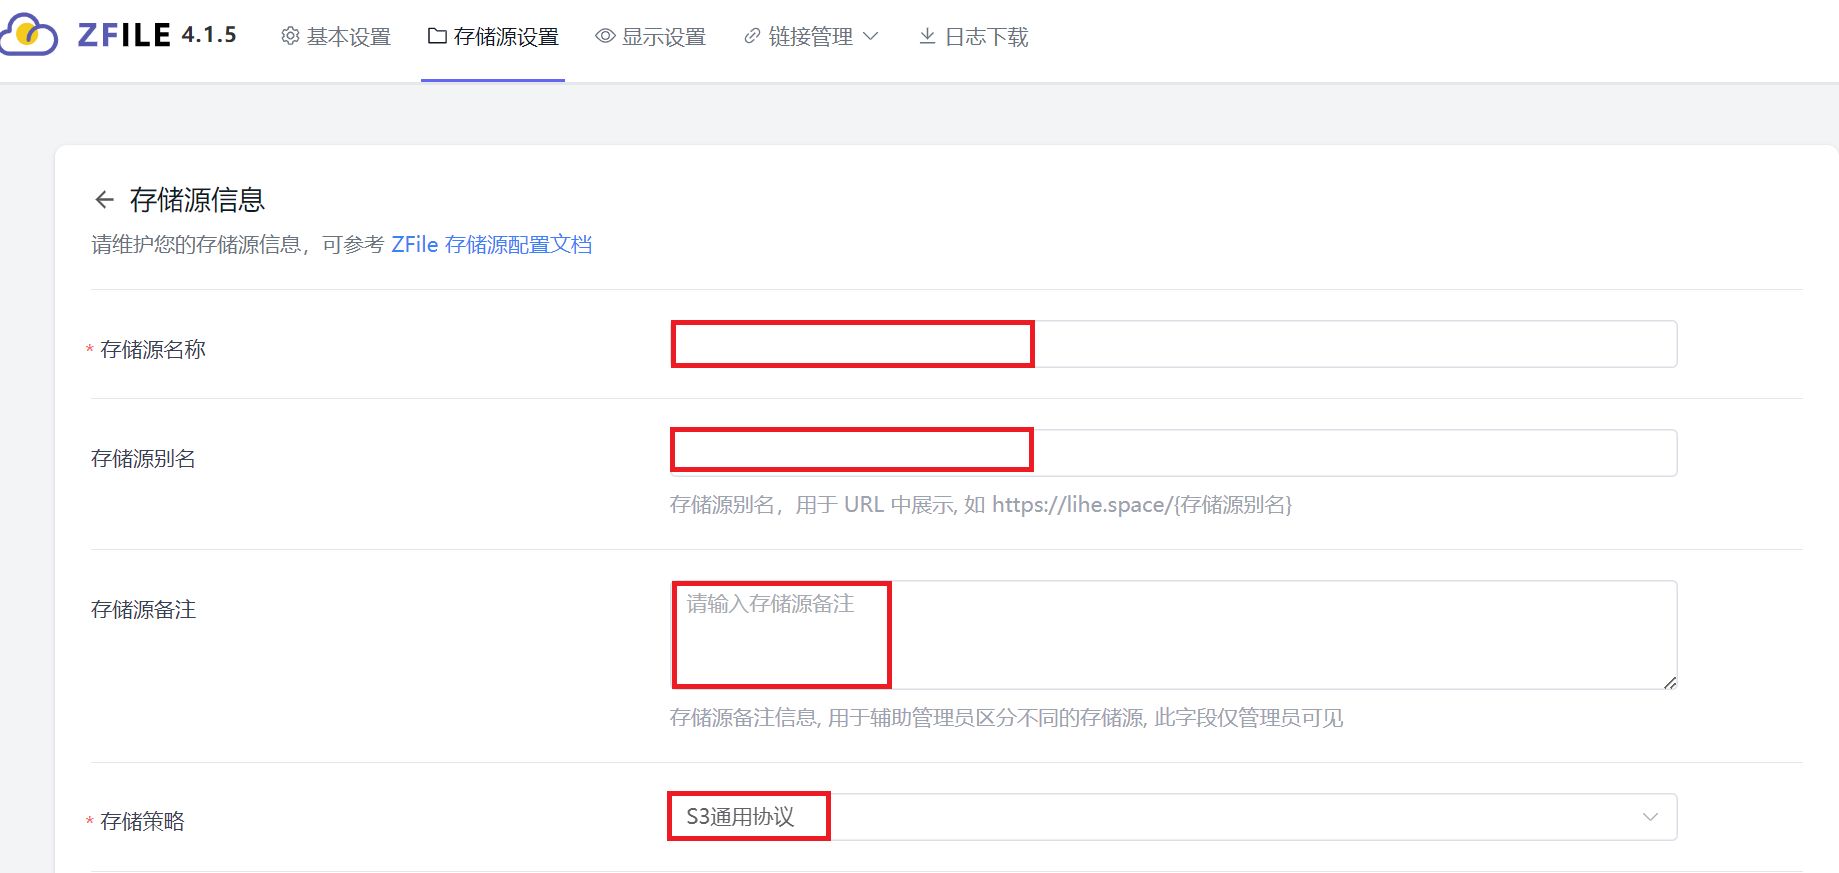Switch to the 存储源设置 tab

506,37
